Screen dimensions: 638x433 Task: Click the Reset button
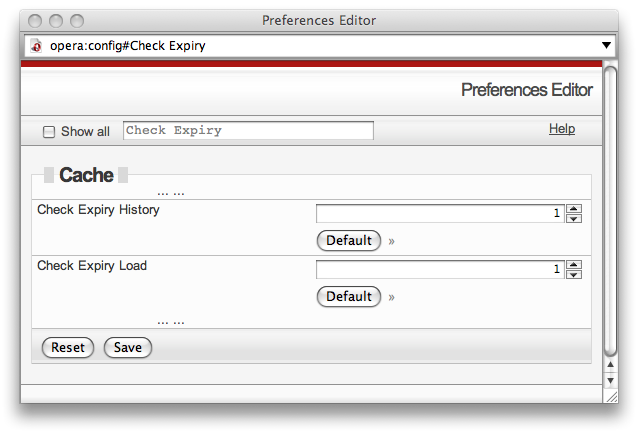[68, 348]
